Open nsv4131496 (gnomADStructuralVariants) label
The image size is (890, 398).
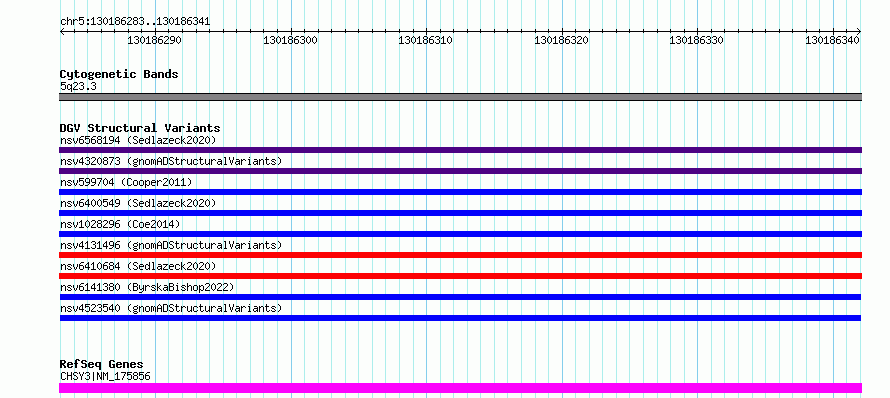click(x=171, y=245)
